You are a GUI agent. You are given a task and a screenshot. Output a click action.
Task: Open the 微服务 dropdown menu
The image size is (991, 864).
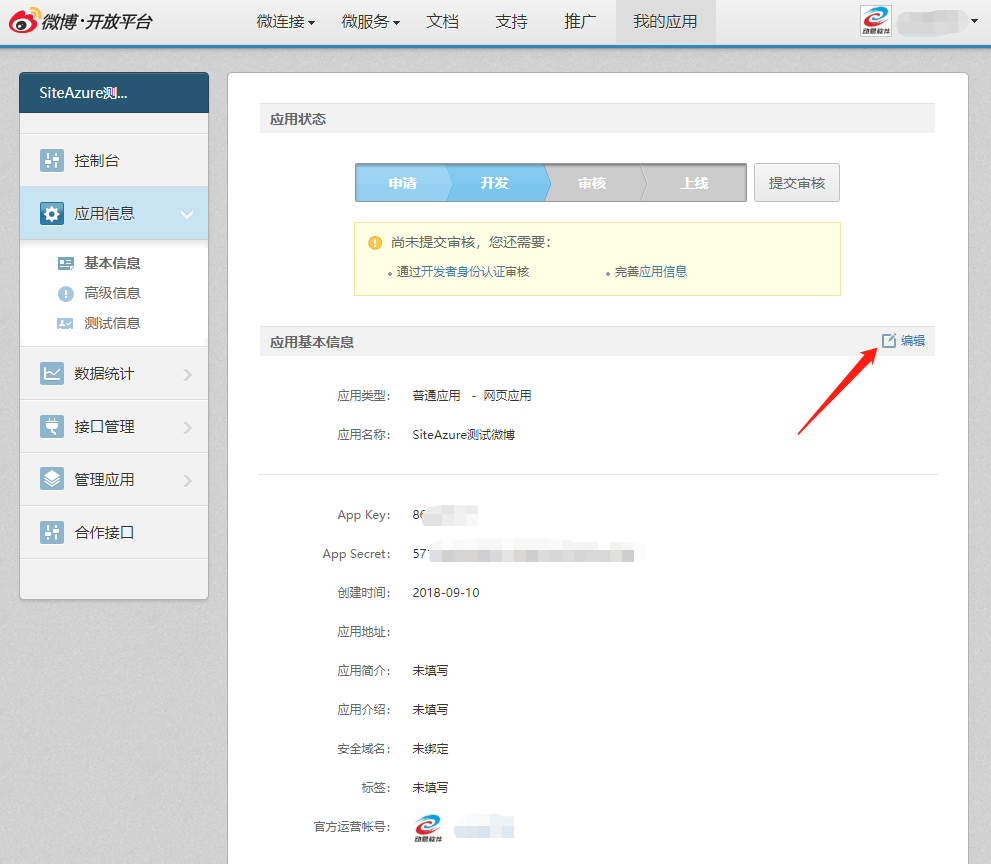tap(370, 21)
